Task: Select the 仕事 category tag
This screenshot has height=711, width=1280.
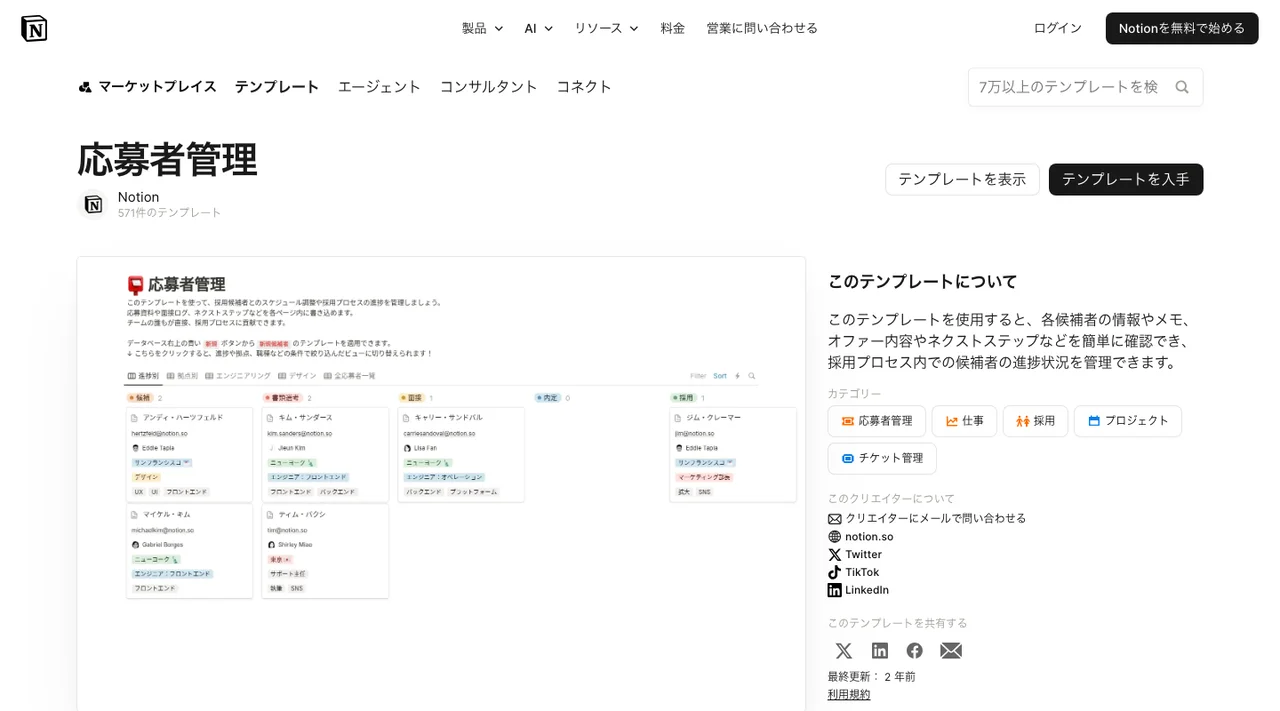Action: pyautogui.click(x=964, y=421)
